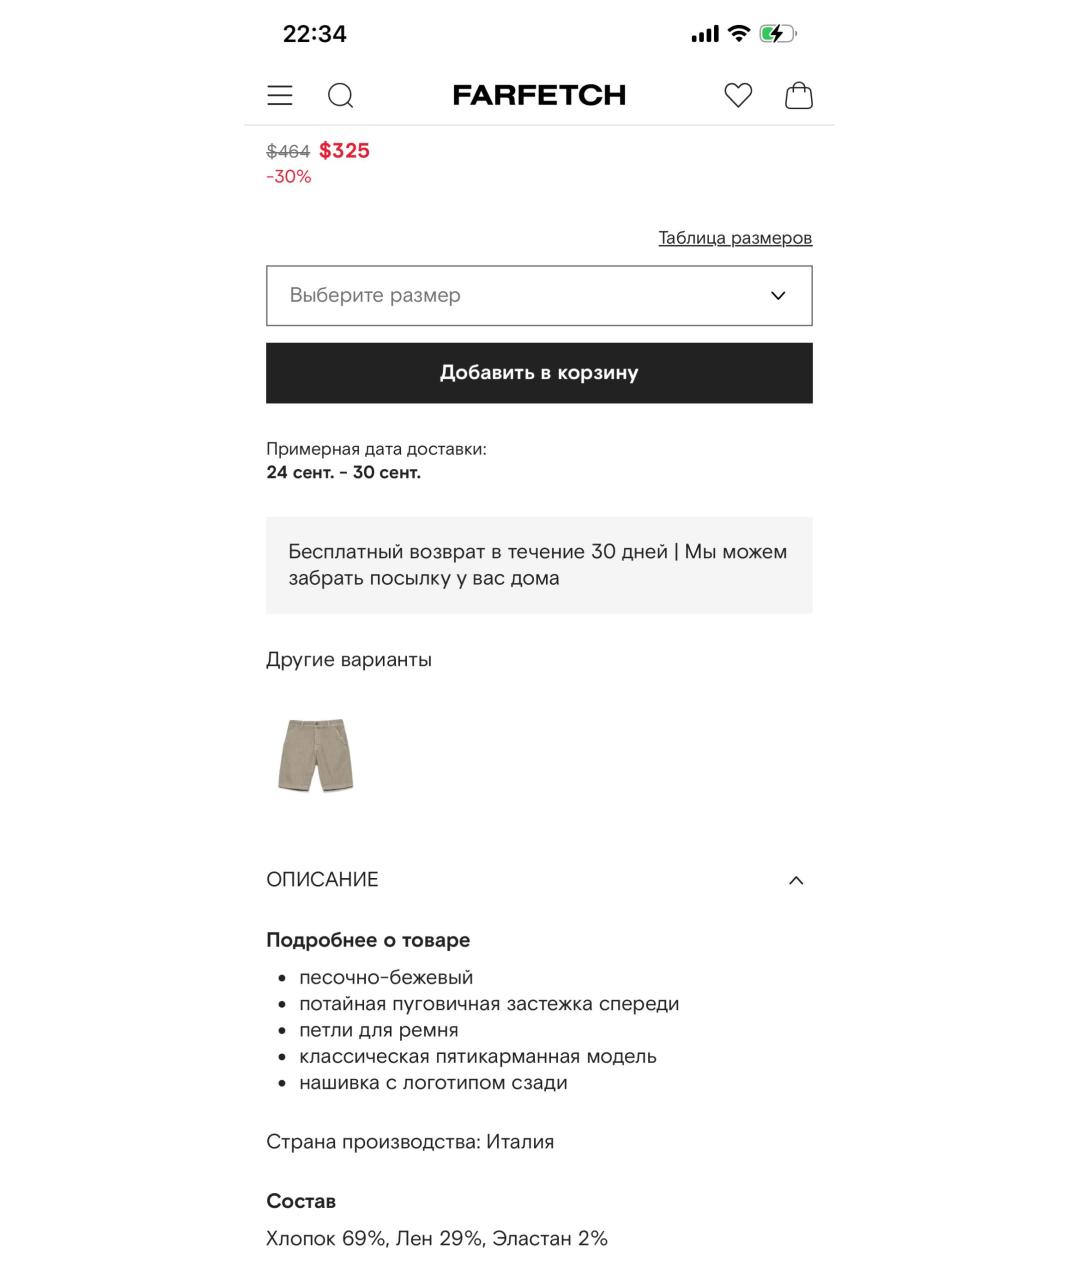This screenshot has height=1280, width=1080.
Task: Click the size dropdown chevron arrow
Action: (778, 296)
